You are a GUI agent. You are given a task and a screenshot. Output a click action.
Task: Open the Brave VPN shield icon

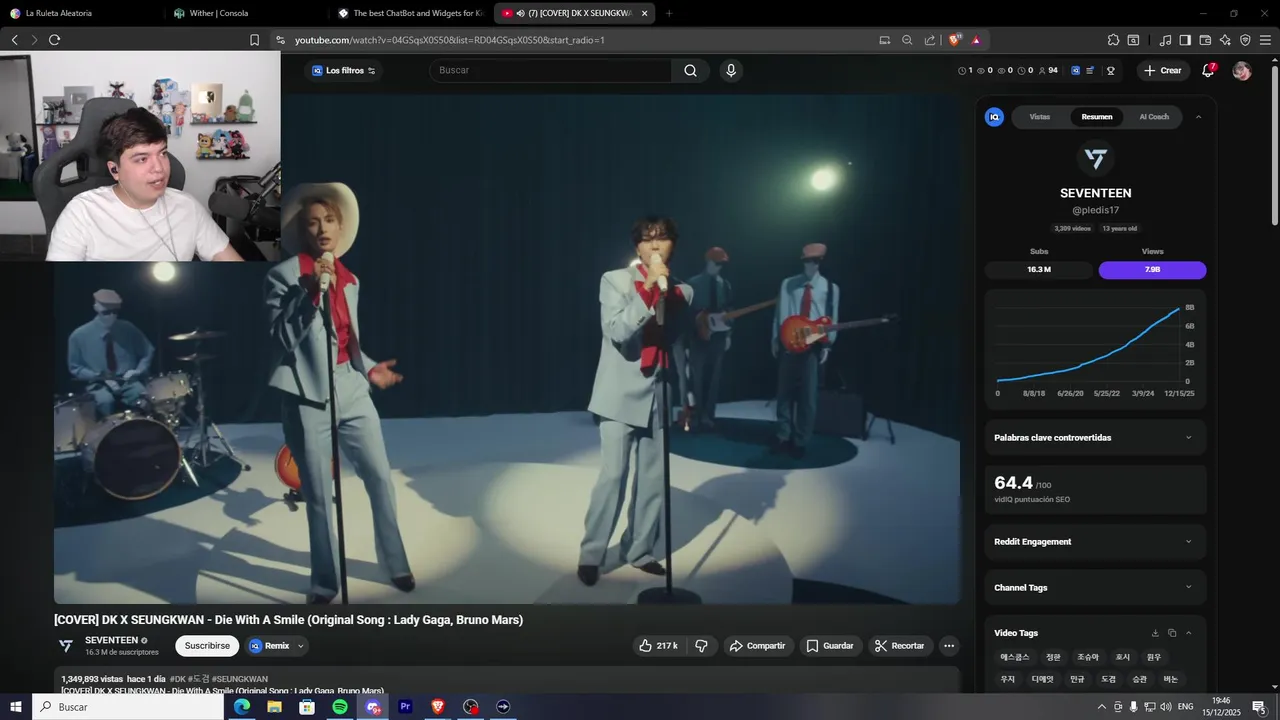click(1245, 40)
